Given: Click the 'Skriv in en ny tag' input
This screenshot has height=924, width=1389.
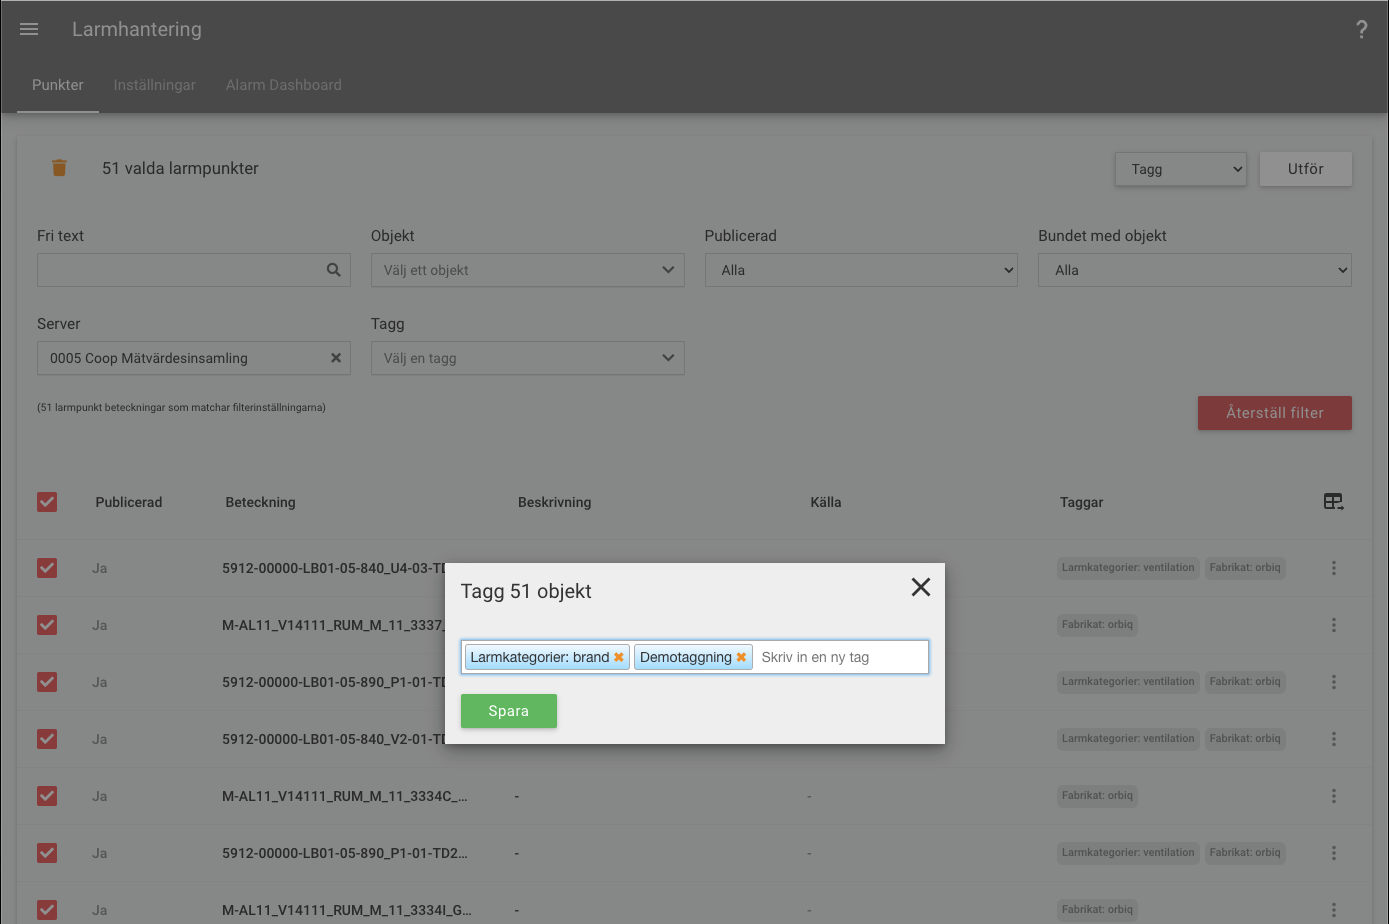Looking at the screenshot, I should click(x=840, y=657).
